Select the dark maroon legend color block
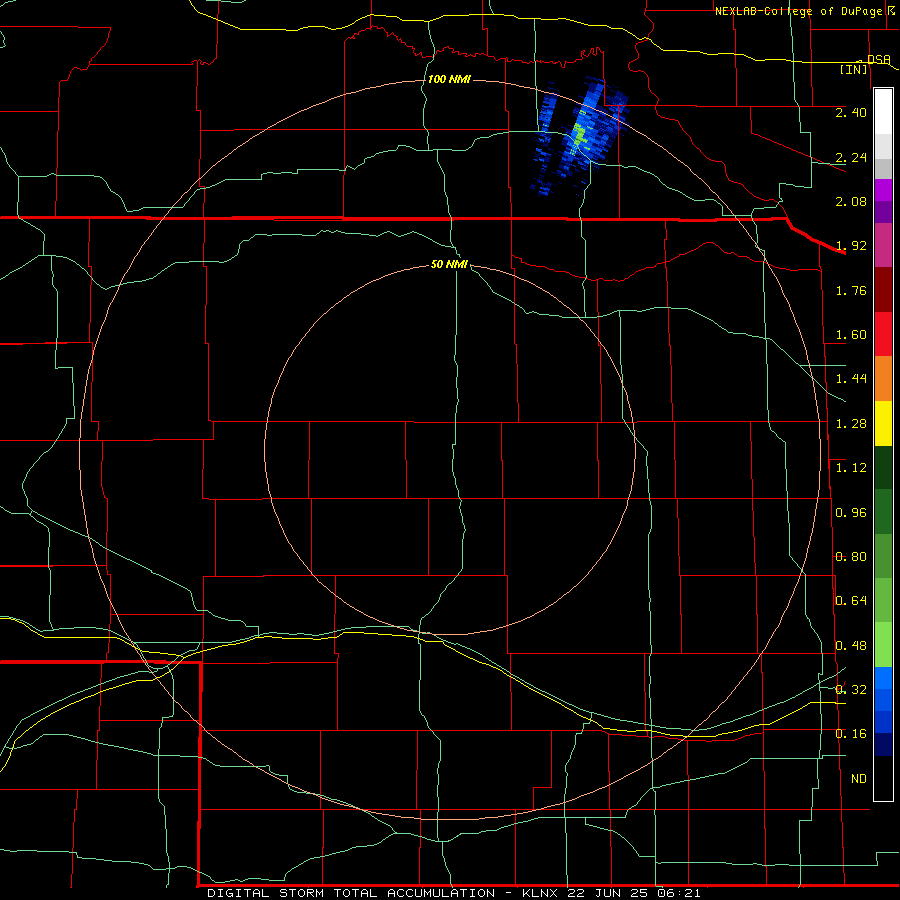Viewport: 900px width, 900px height. (x=883, y=289)
